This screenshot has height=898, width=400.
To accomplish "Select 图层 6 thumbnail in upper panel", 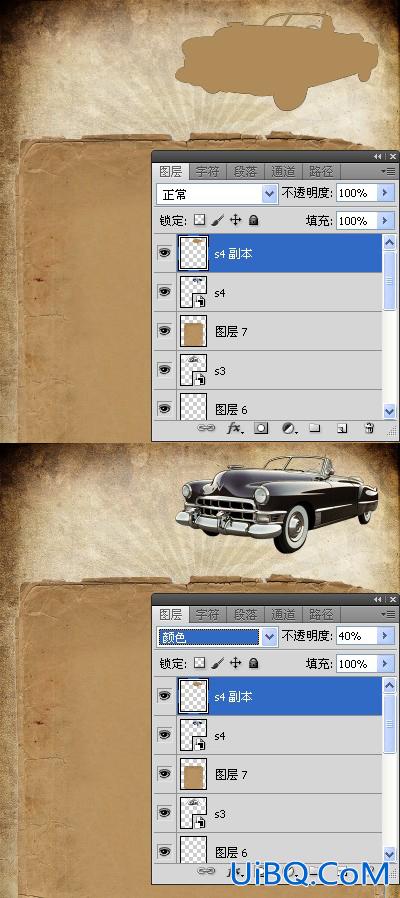I will click(194, 406).
